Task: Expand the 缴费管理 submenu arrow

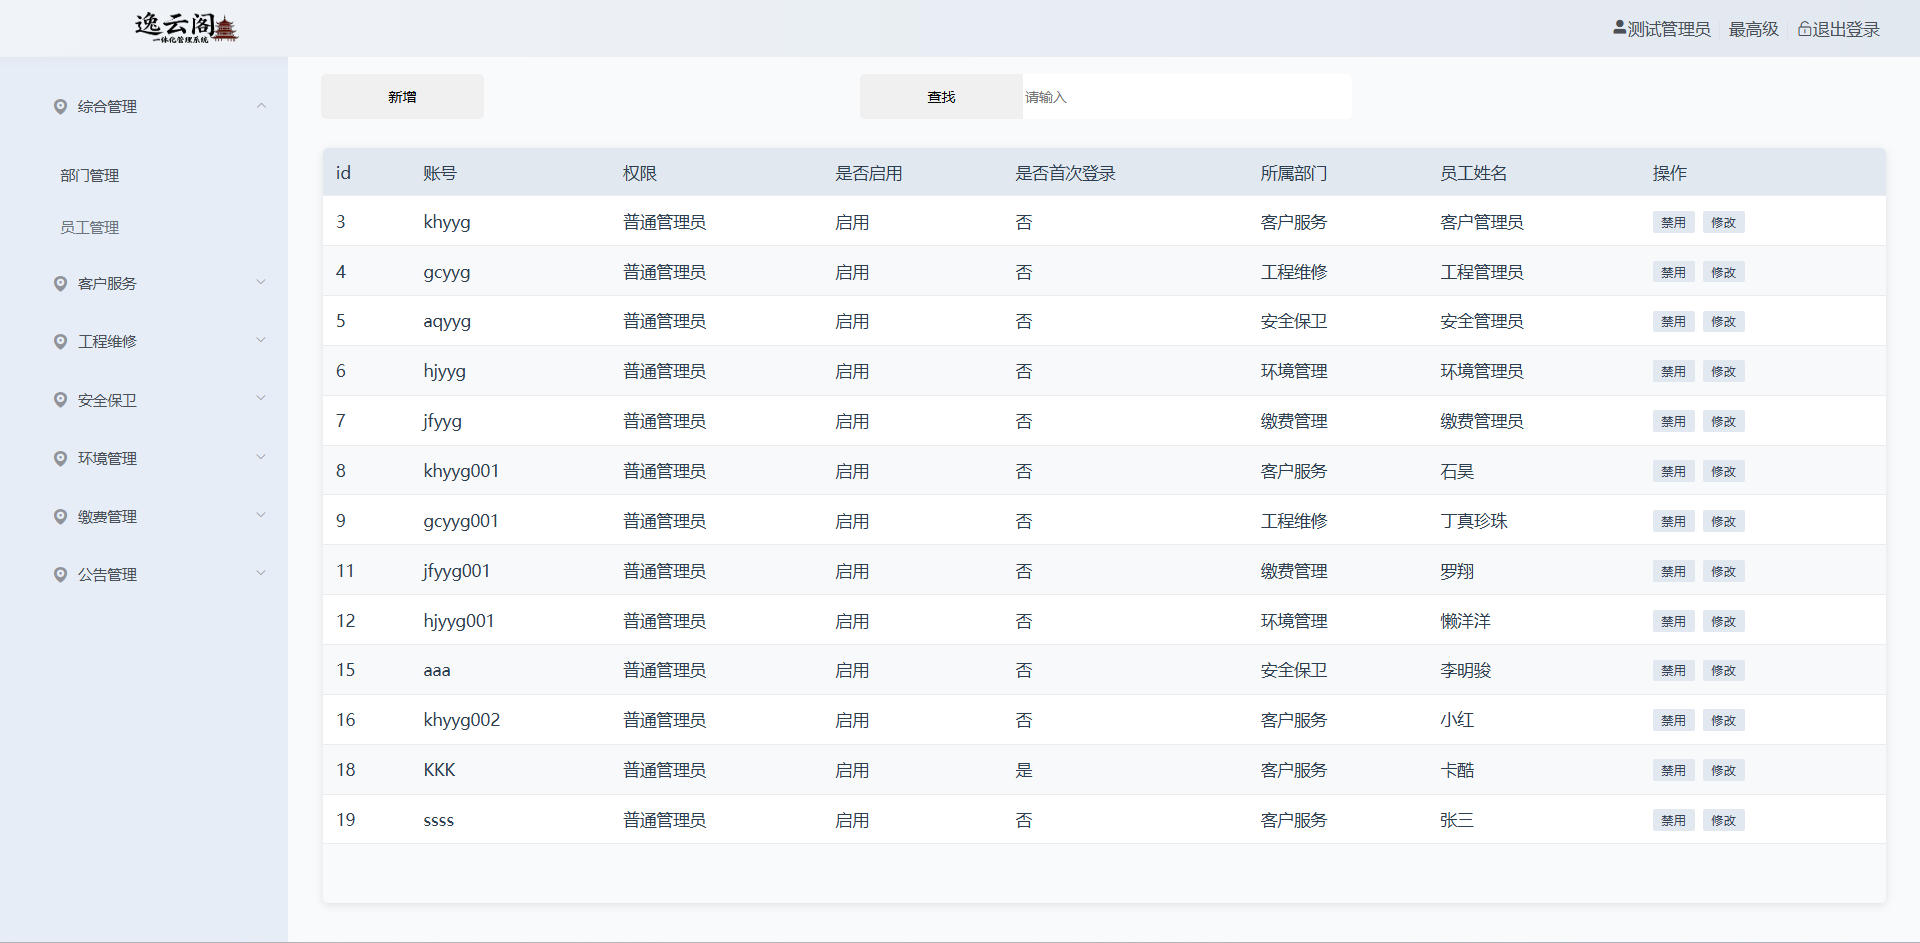Action: click(x=261, y=515)
